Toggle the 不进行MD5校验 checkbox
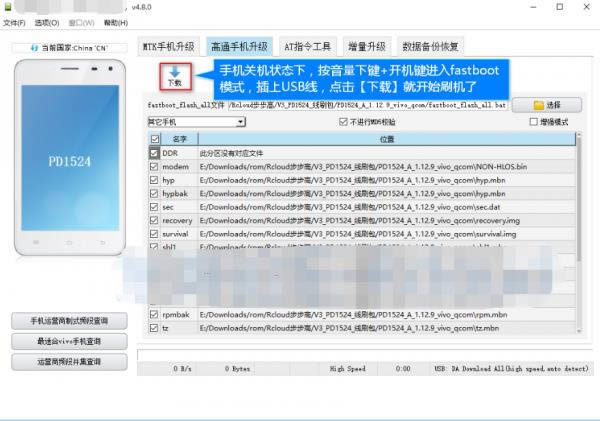Viewport: 600px width, 421px height. pos(345,122)
